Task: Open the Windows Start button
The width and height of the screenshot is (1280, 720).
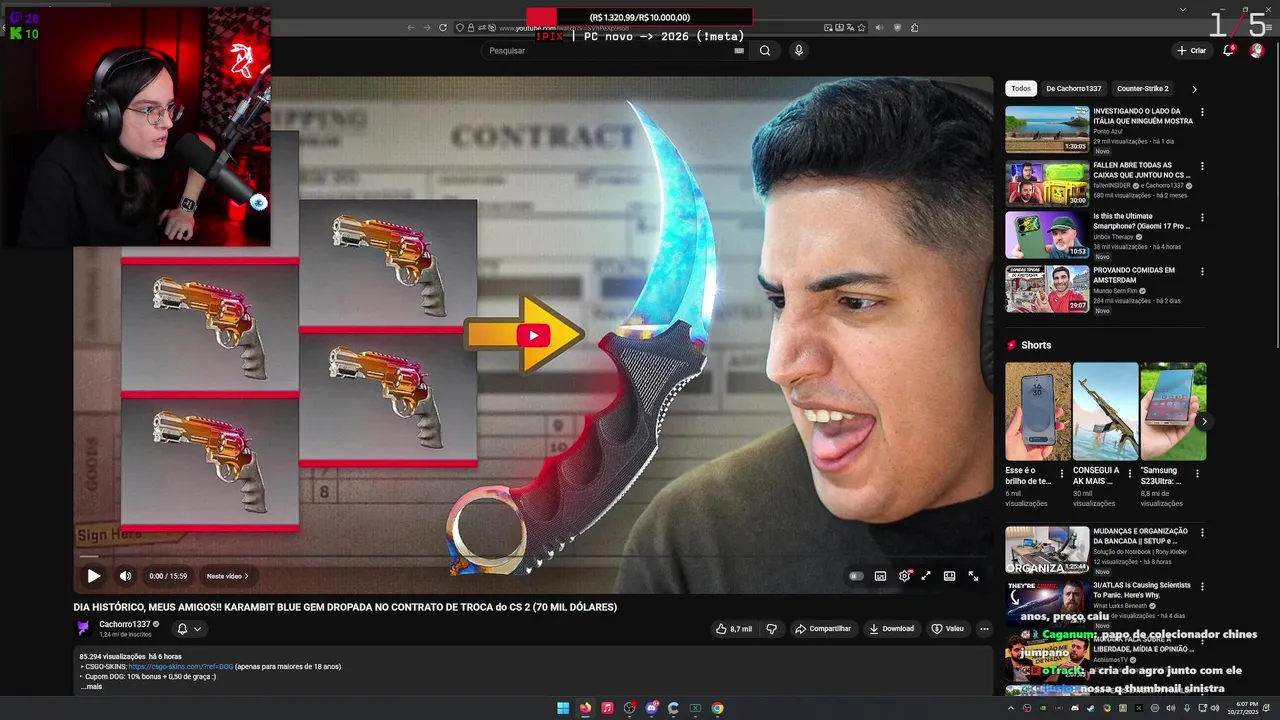Action: [563, 708]
